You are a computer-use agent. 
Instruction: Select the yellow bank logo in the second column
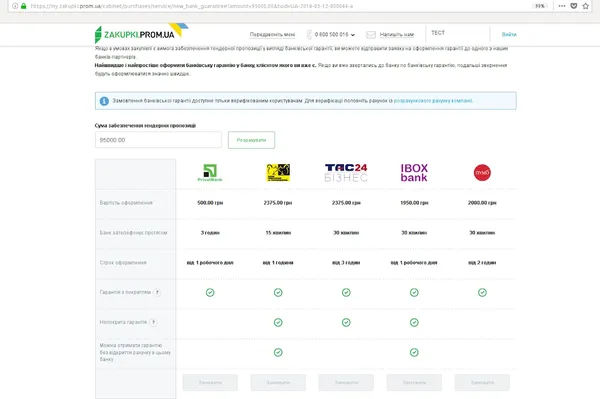[278, 173]
